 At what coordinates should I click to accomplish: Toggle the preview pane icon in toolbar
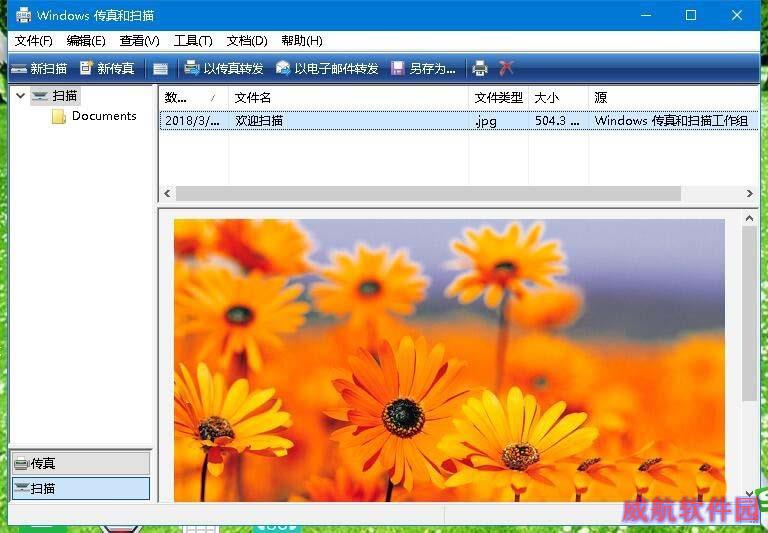pos(160,69)
